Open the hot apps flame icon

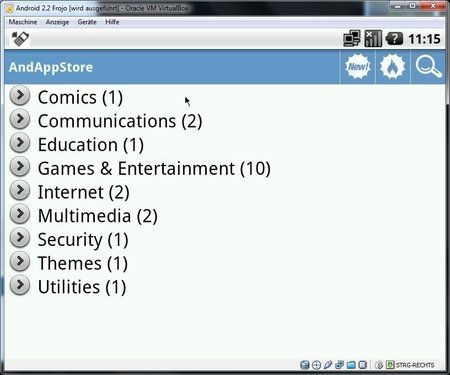tap(393, 67)
